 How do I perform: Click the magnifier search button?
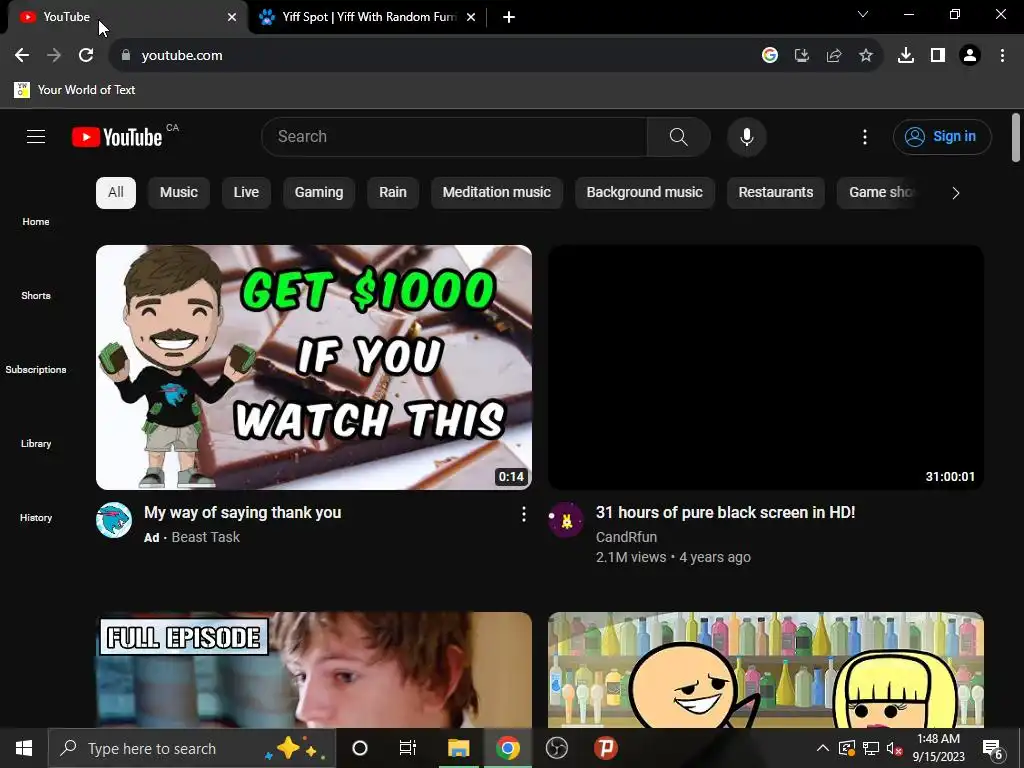click(679, 136)
